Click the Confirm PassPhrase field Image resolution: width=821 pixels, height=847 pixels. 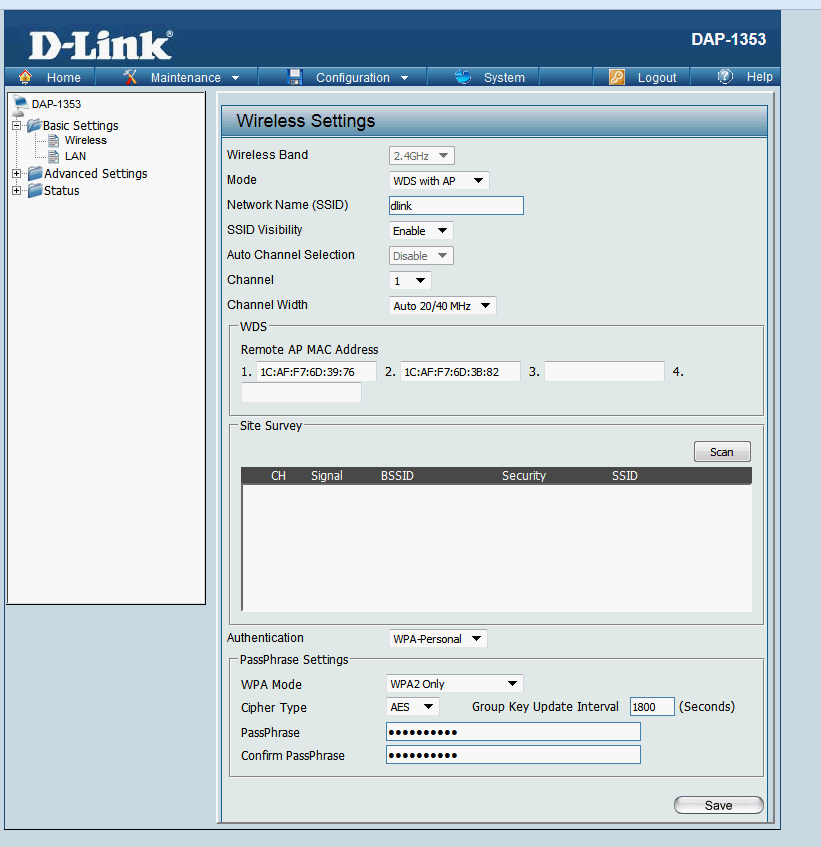pos(513,755)
